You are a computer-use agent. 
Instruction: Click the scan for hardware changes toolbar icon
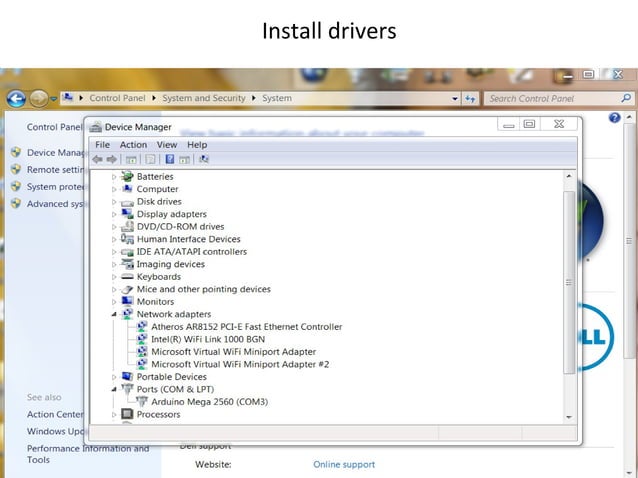pyautogui.click(x=204, y=159)
